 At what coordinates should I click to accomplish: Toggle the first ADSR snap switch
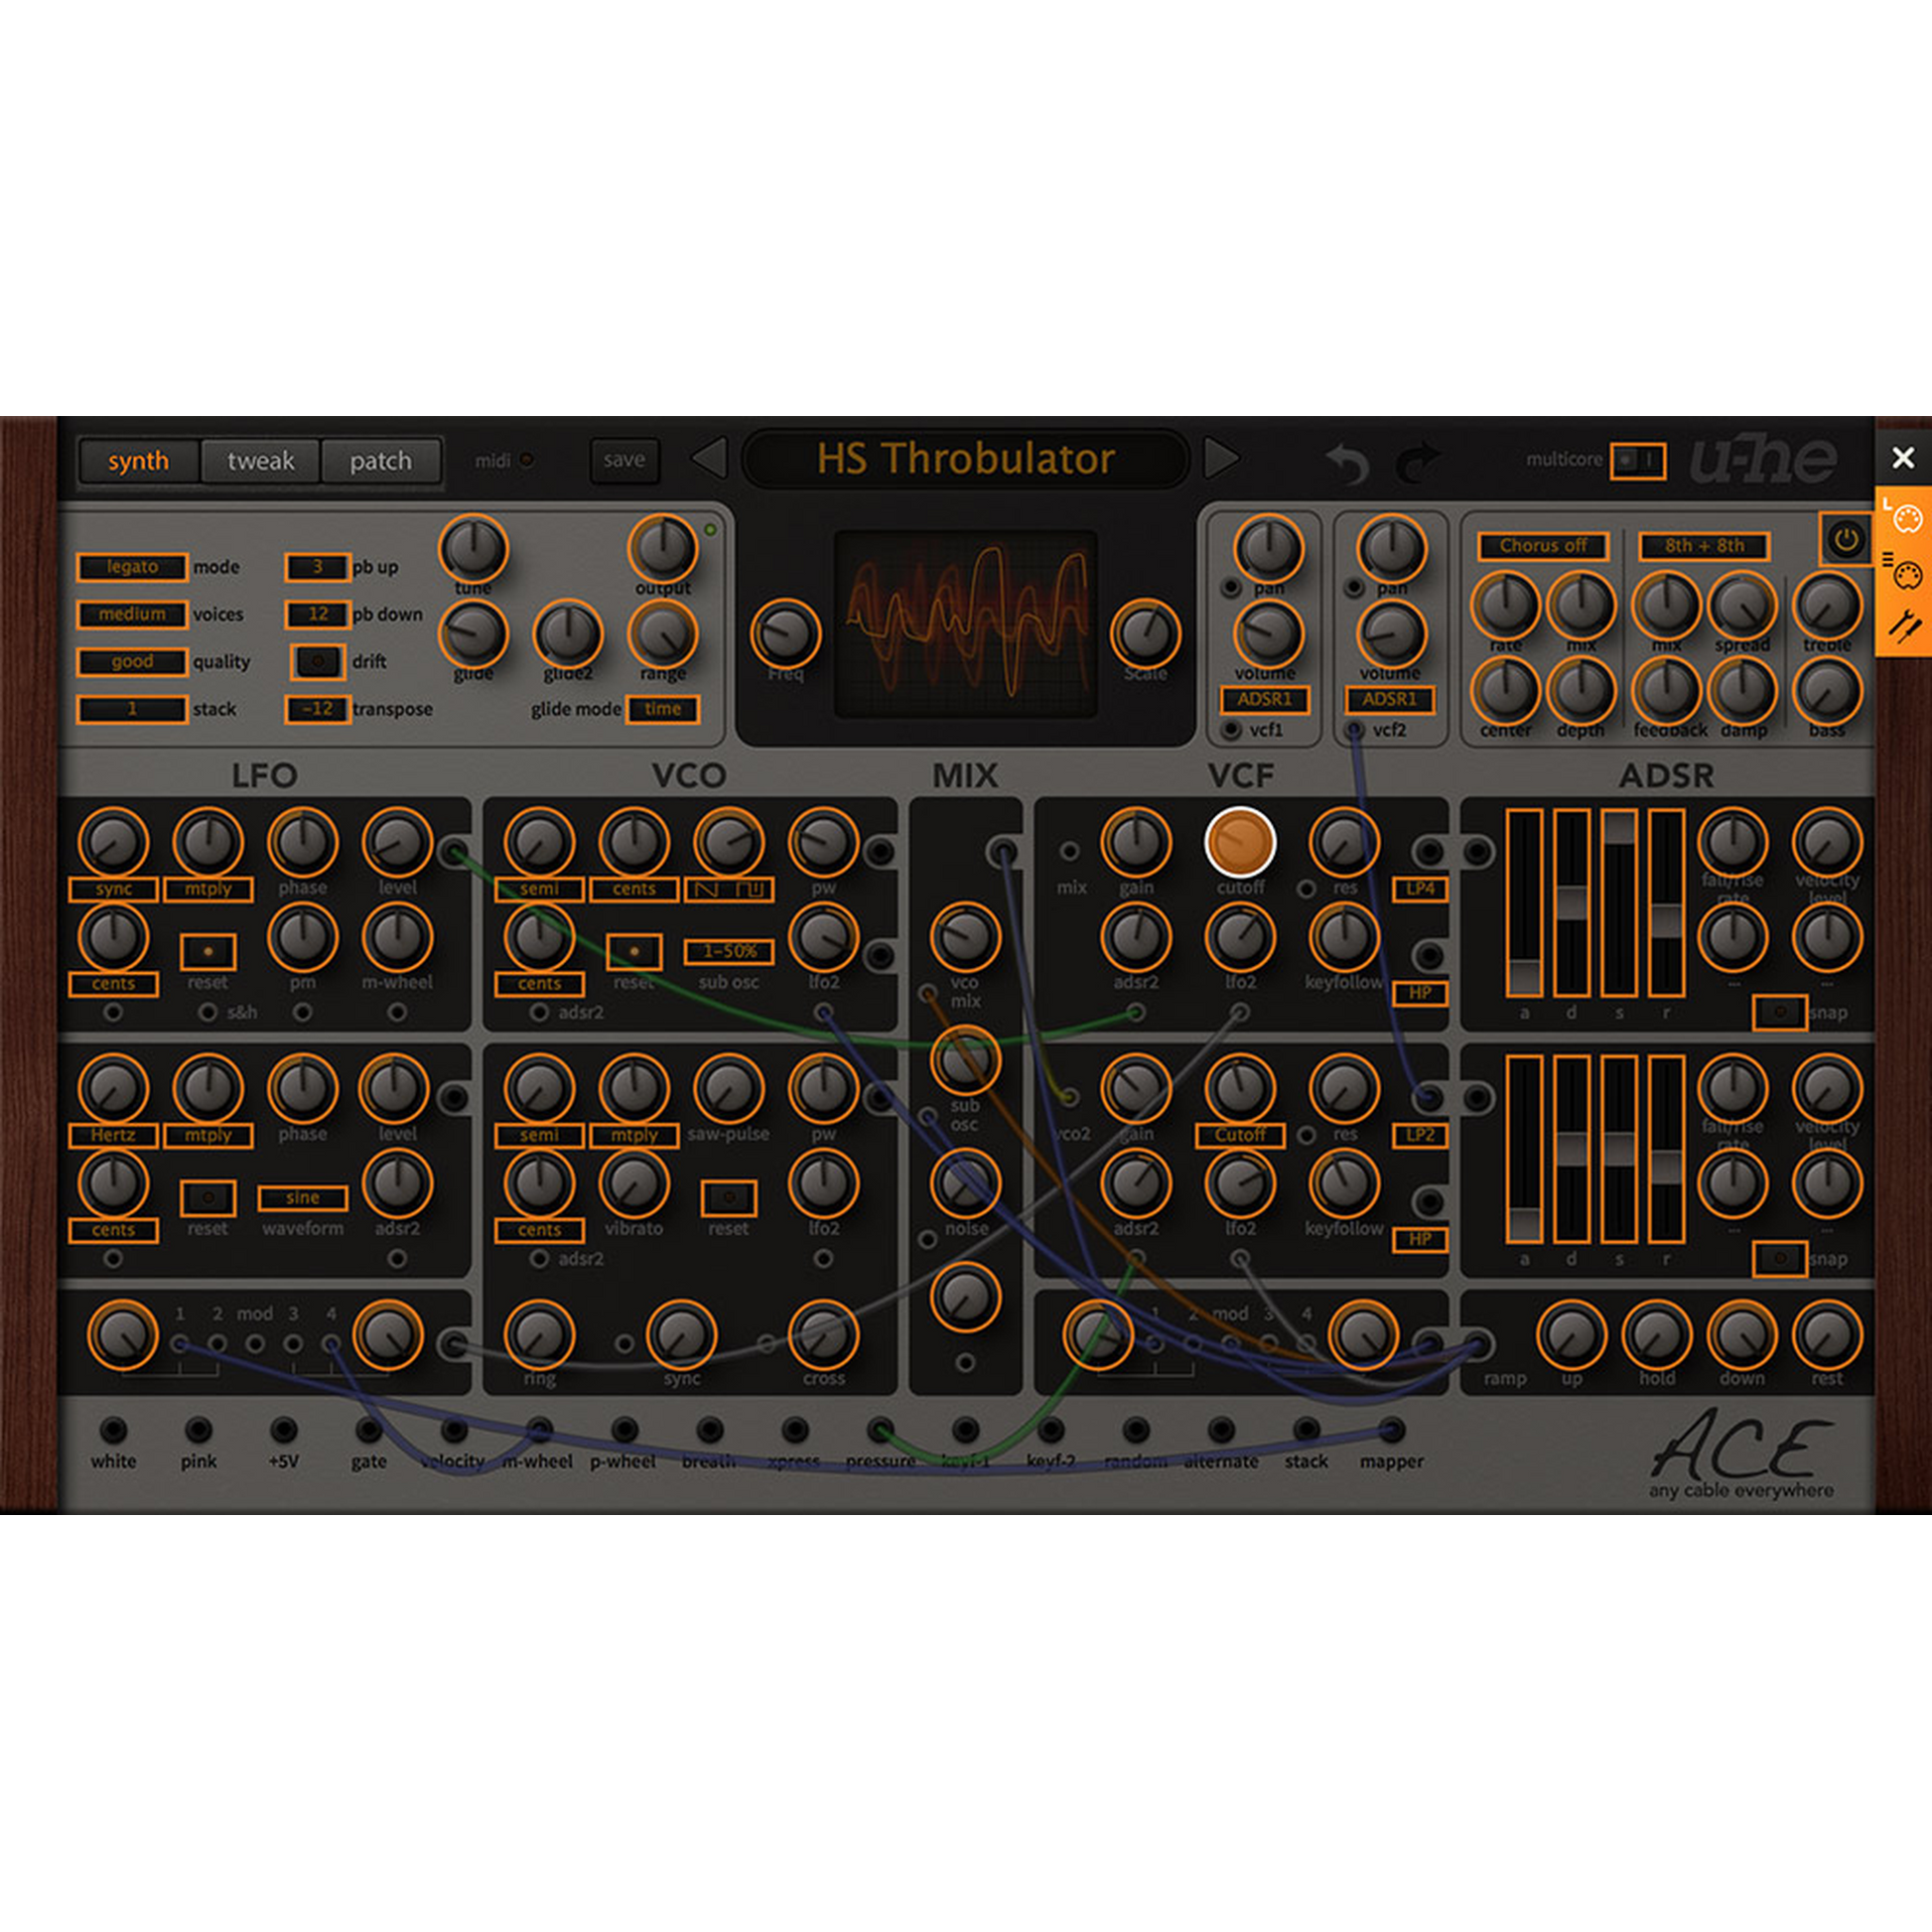click(1779, 1012)
